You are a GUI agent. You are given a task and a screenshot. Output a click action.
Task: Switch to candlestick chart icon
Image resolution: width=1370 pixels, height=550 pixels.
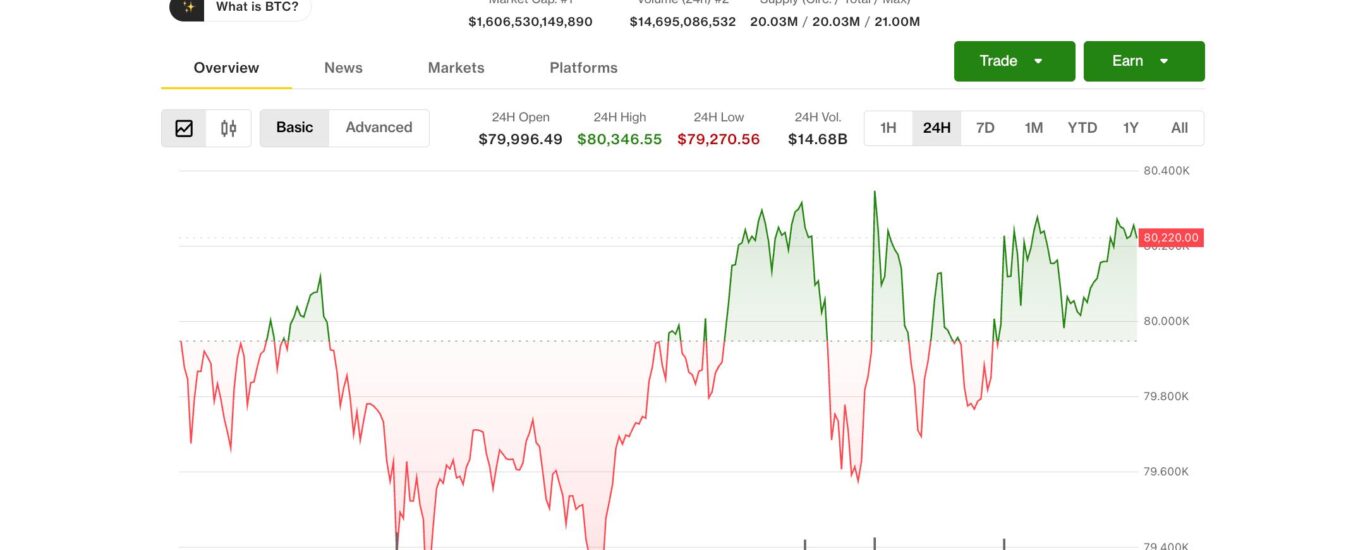(x=229, y=128)
